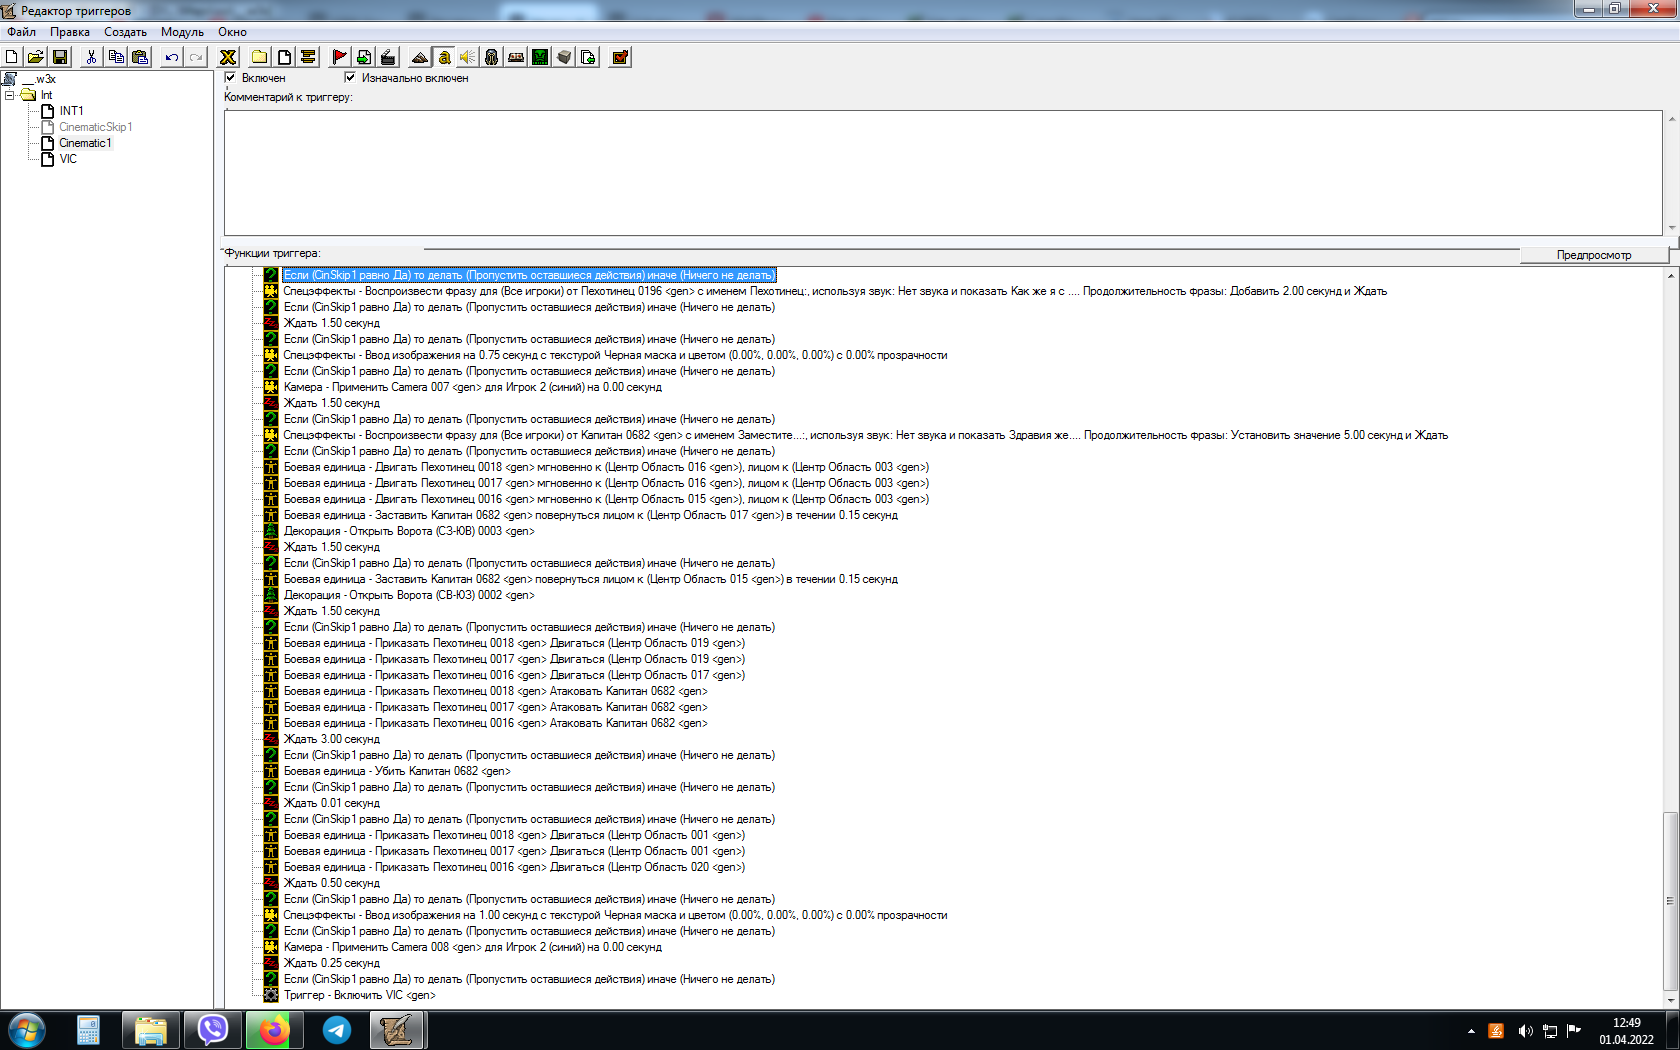Viewport: 1680px width, 1050px height.
Task: Open Firefox from the taskbar
Action: tap(274, 1030)
